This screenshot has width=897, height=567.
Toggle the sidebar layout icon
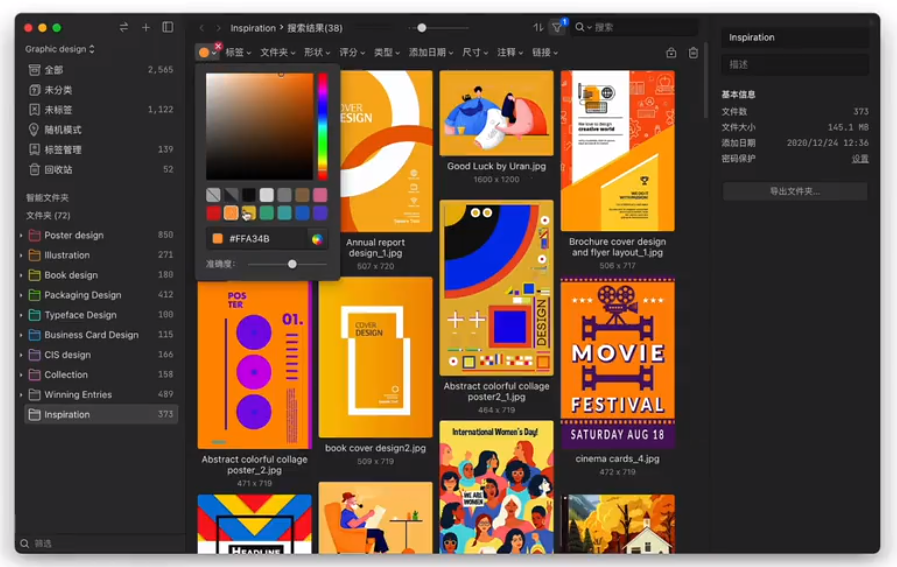168,27
